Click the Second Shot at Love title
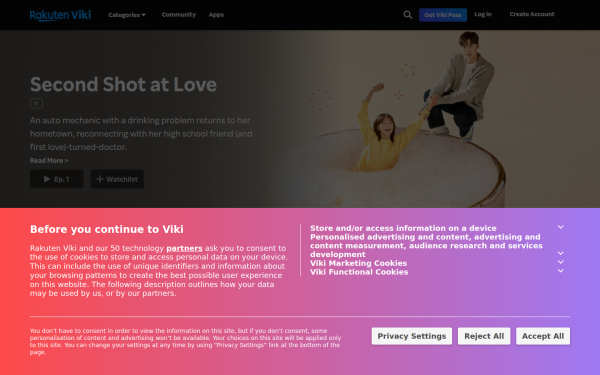The width and height of the screenshot is (600, 375). (x=123, y=84)
